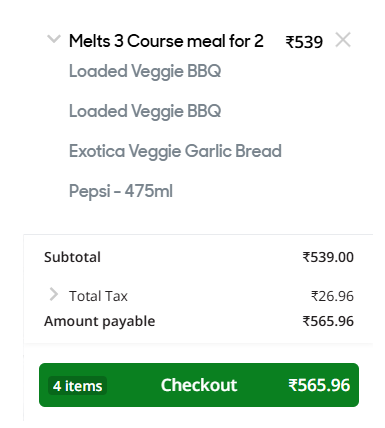Click the Amount payable label
This screenshot has height=428, width=385.
click(x=99, y=322)
